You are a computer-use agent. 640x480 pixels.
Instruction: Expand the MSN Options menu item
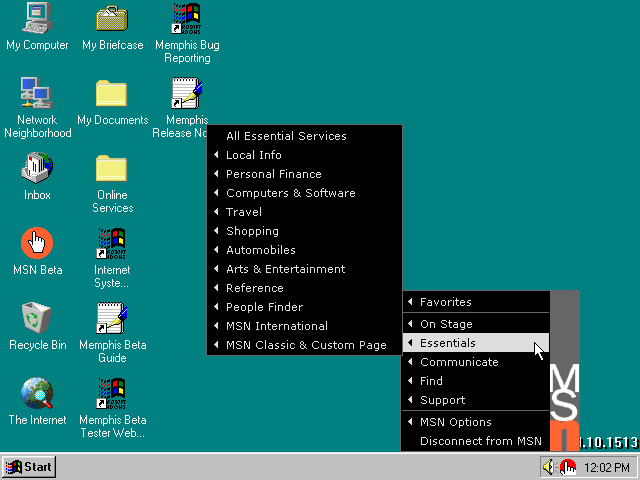(476, 422)
